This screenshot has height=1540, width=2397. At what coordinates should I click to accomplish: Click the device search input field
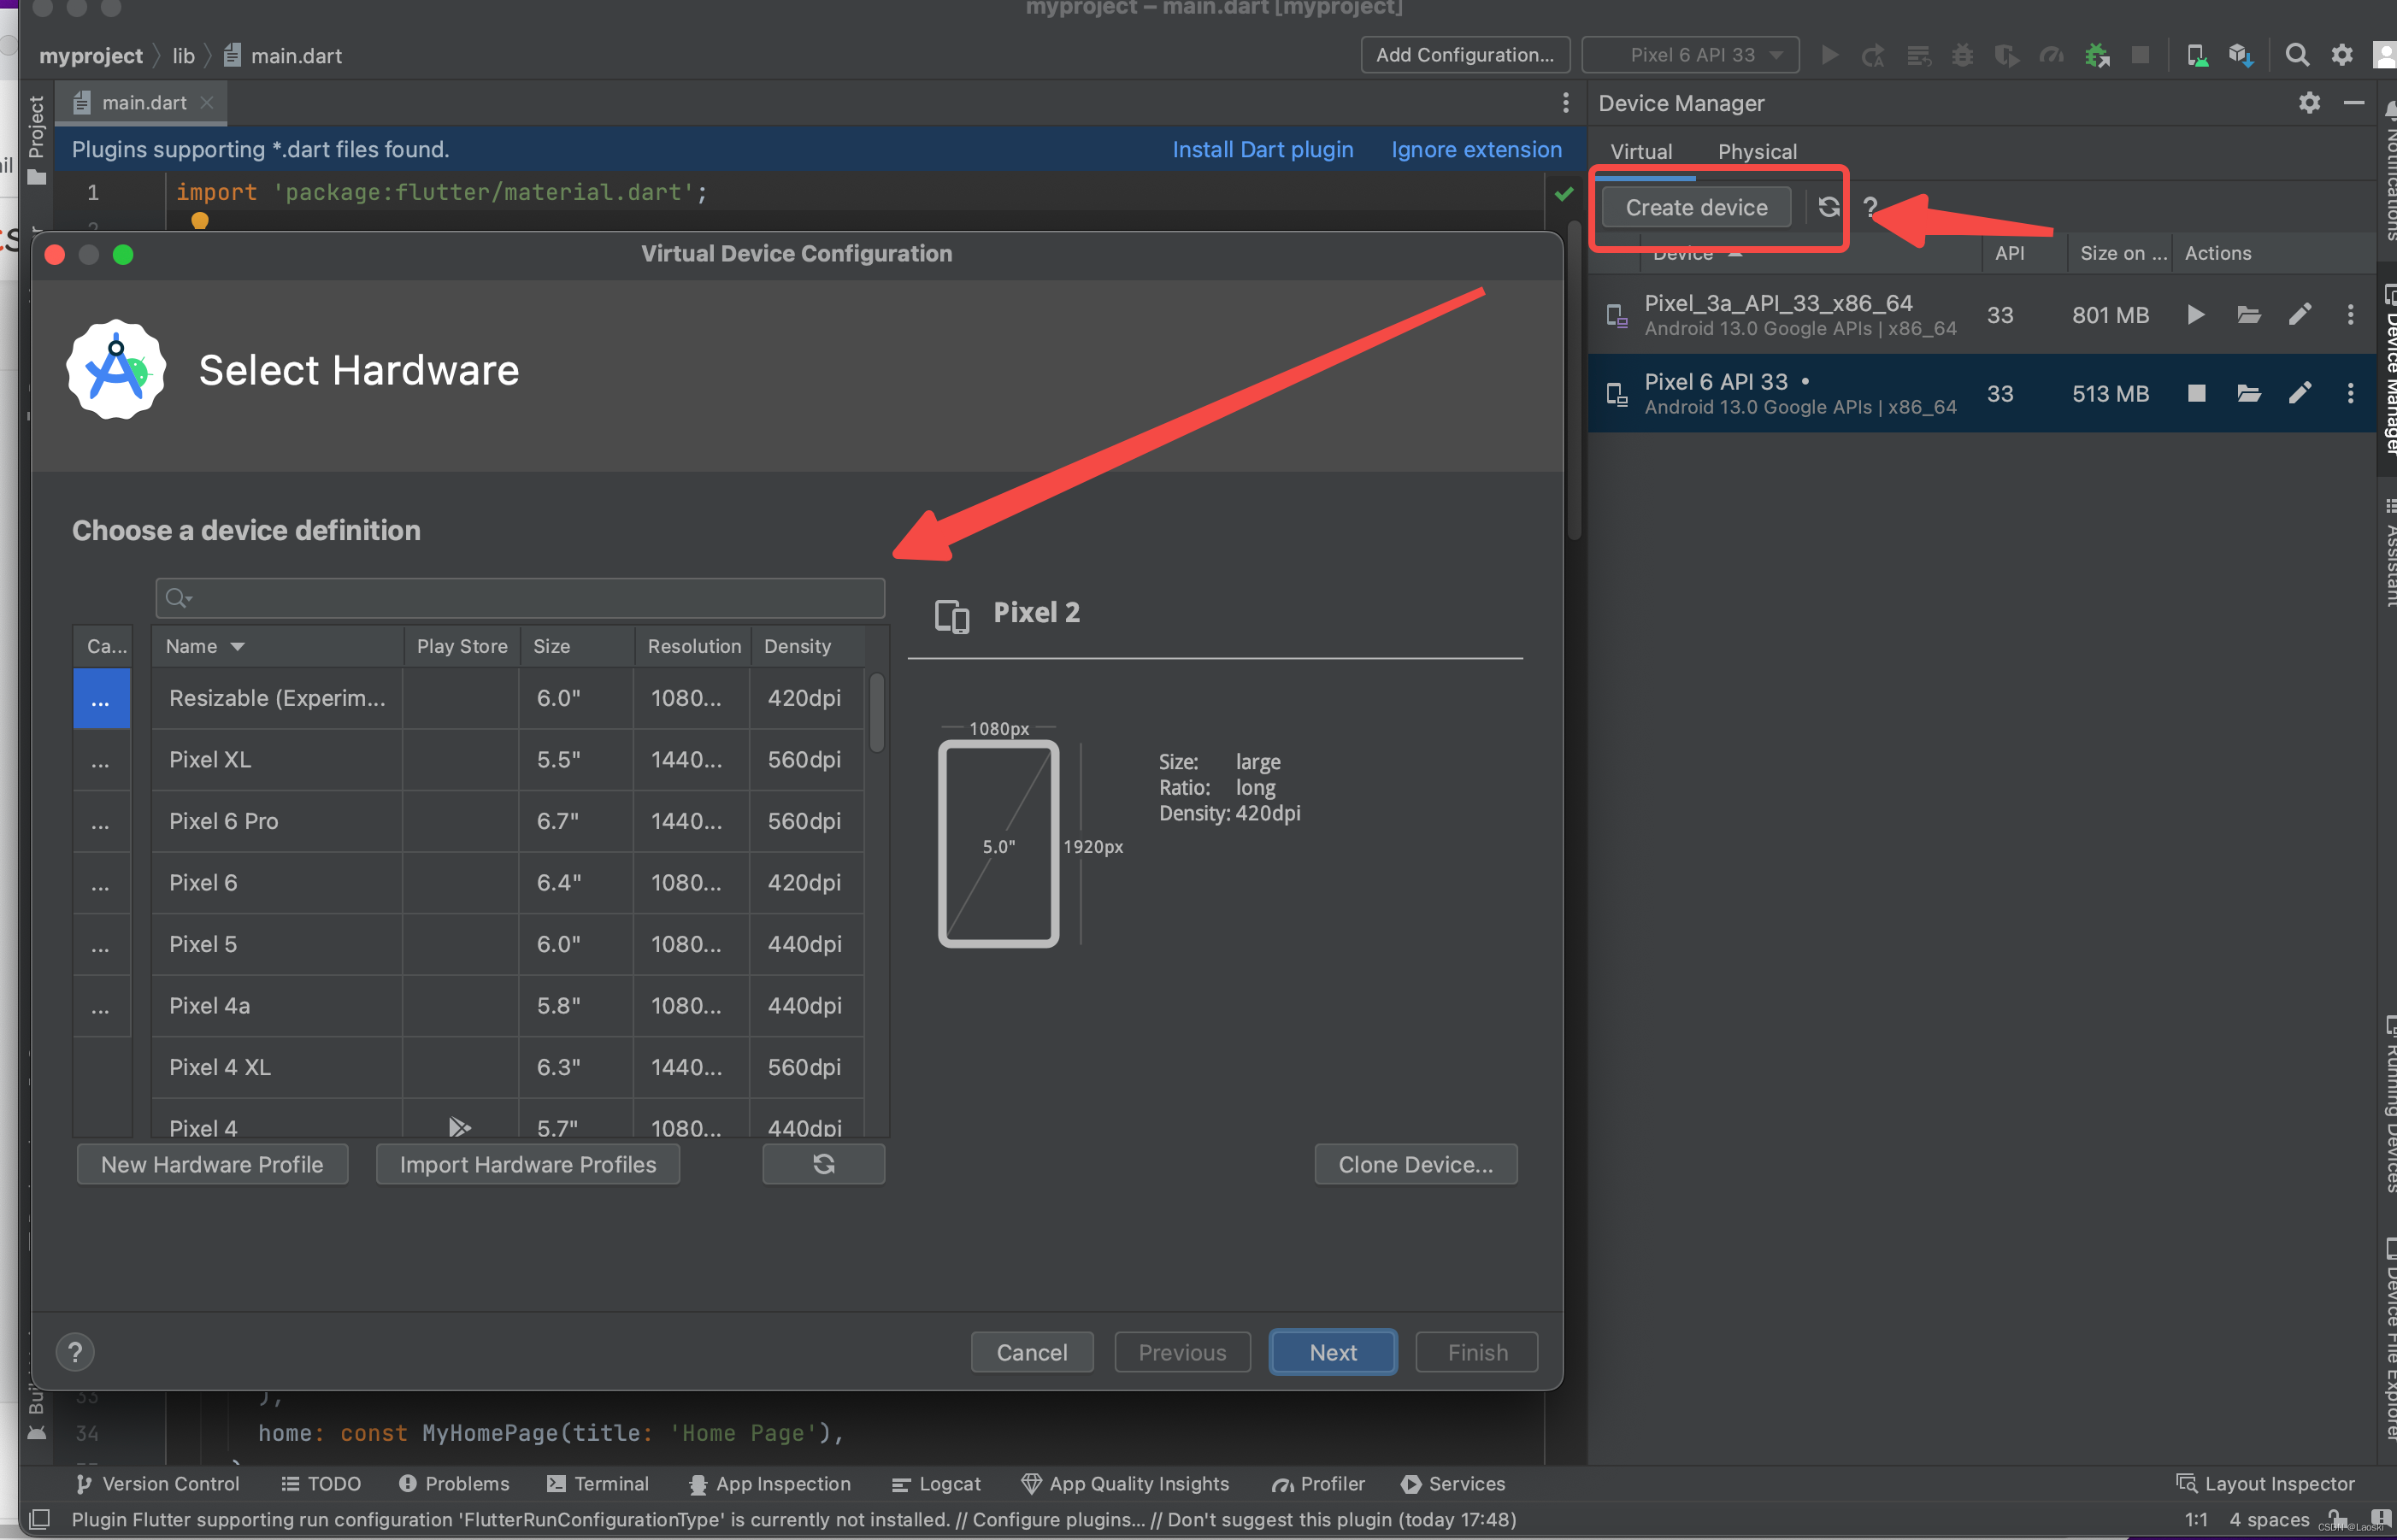pos(520,598)
